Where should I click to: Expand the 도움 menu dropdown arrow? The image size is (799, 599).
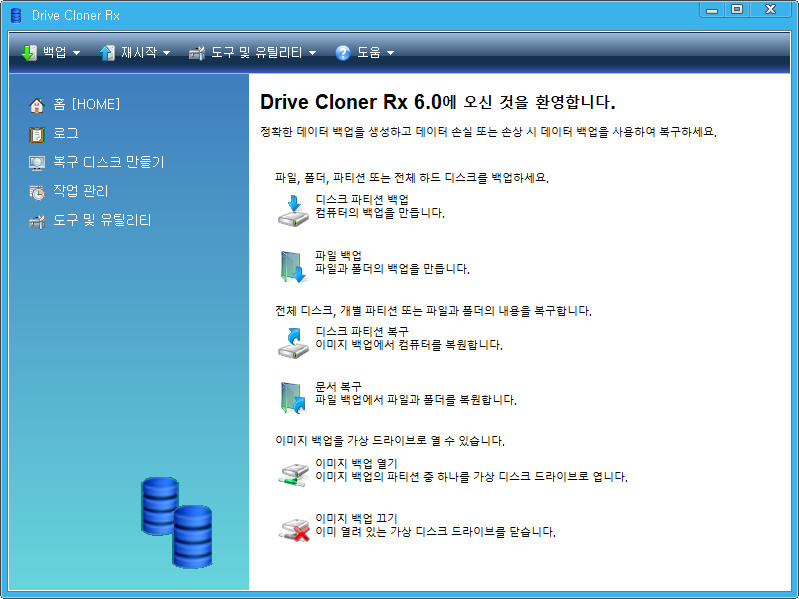[390, 53]
